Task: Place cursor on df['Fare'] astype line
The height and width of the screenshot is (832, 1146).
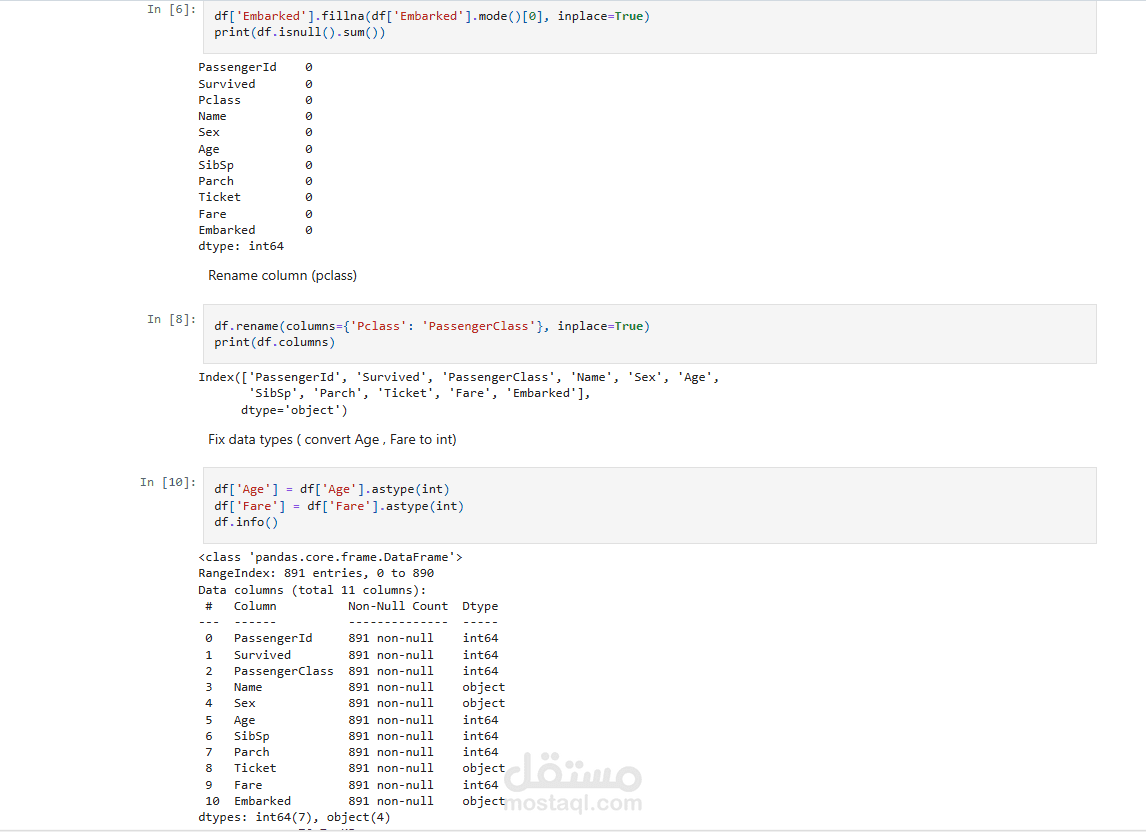Action: coord(339,506)
